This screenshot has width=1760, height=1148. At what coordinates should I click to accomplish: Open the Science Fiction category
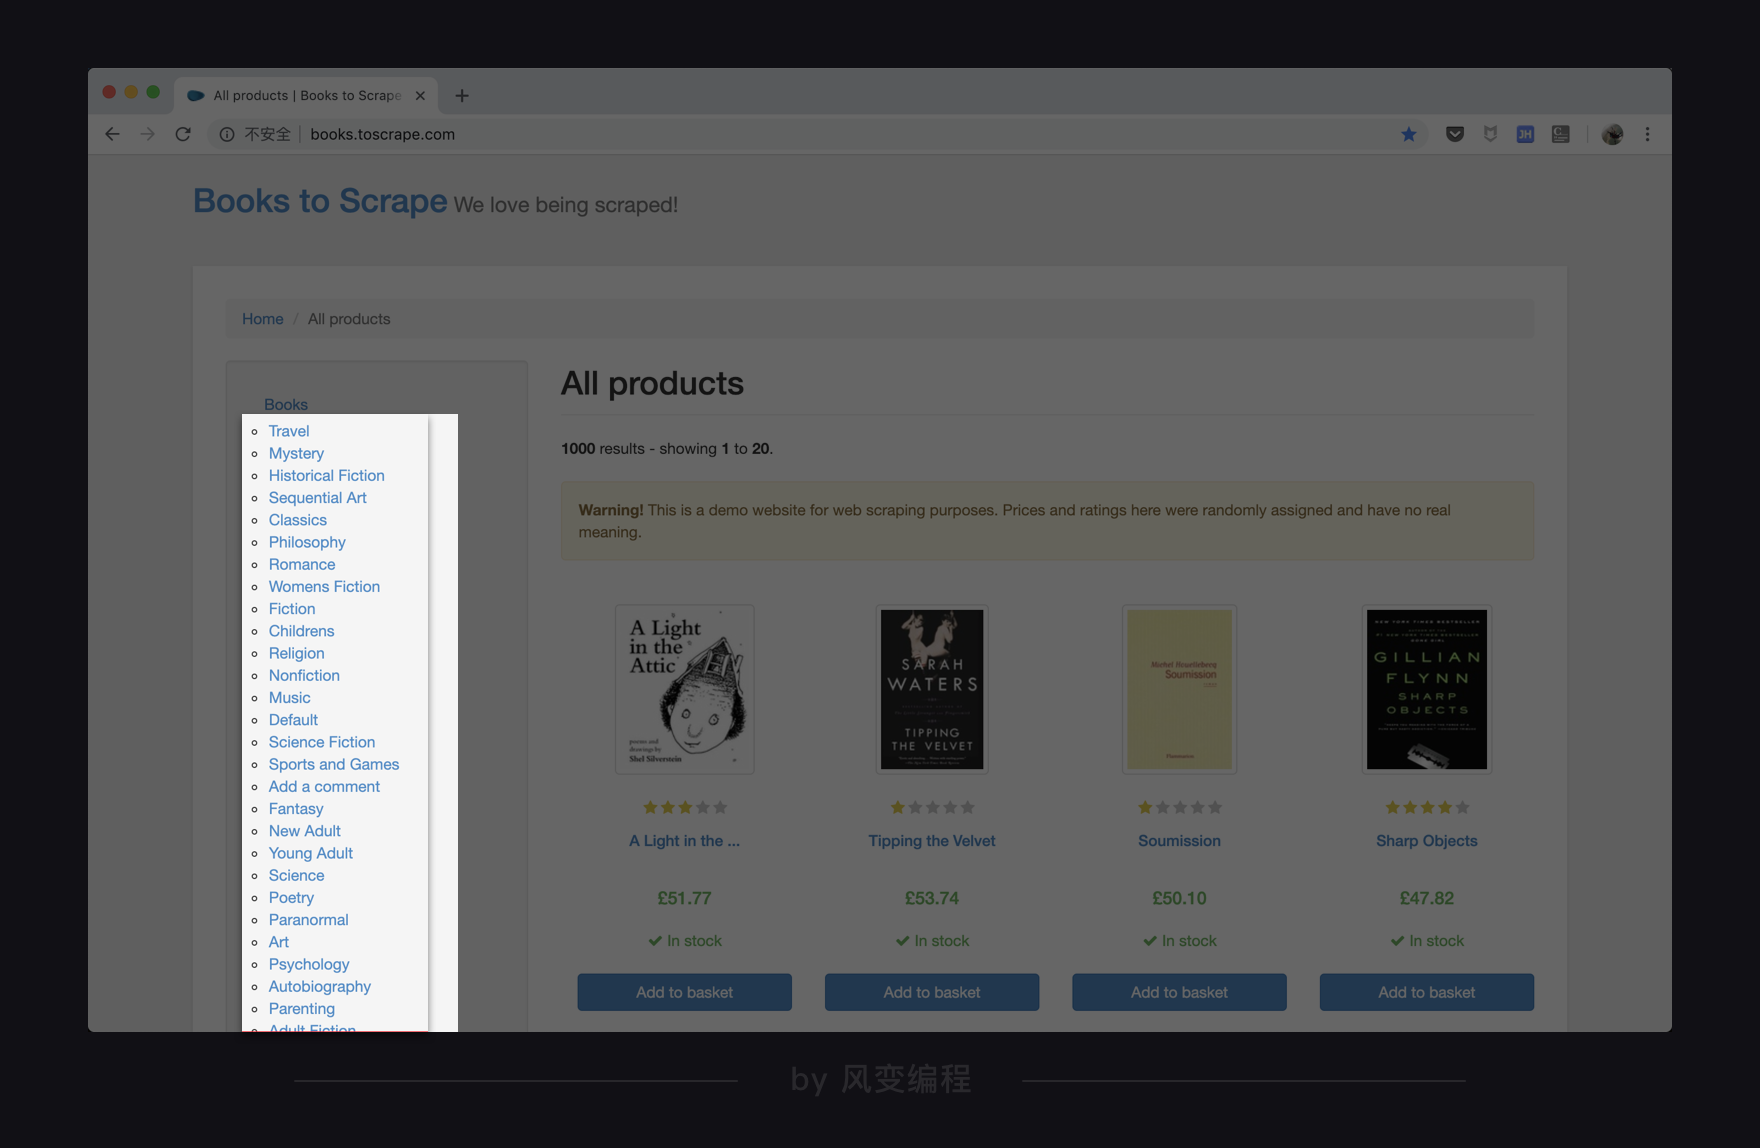(321, 742)
